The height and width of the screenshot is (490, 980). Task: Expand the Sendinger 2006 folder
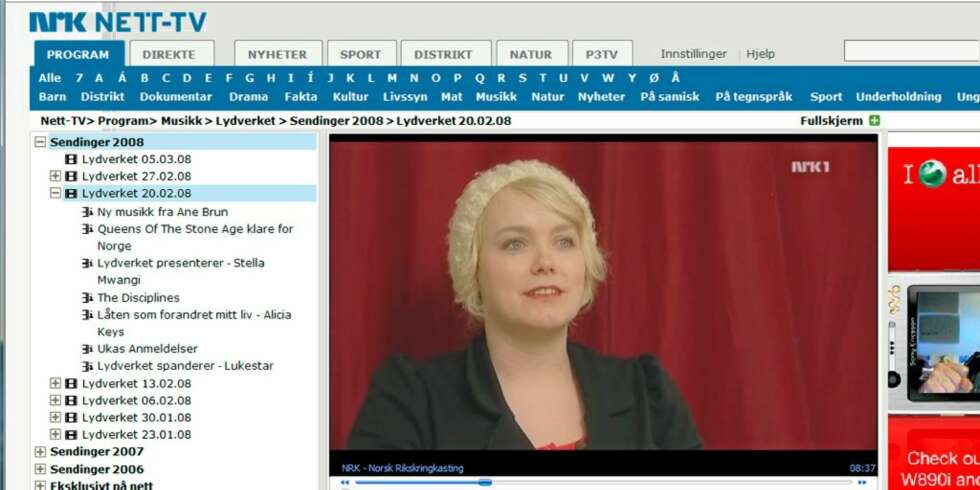point(41,469)
